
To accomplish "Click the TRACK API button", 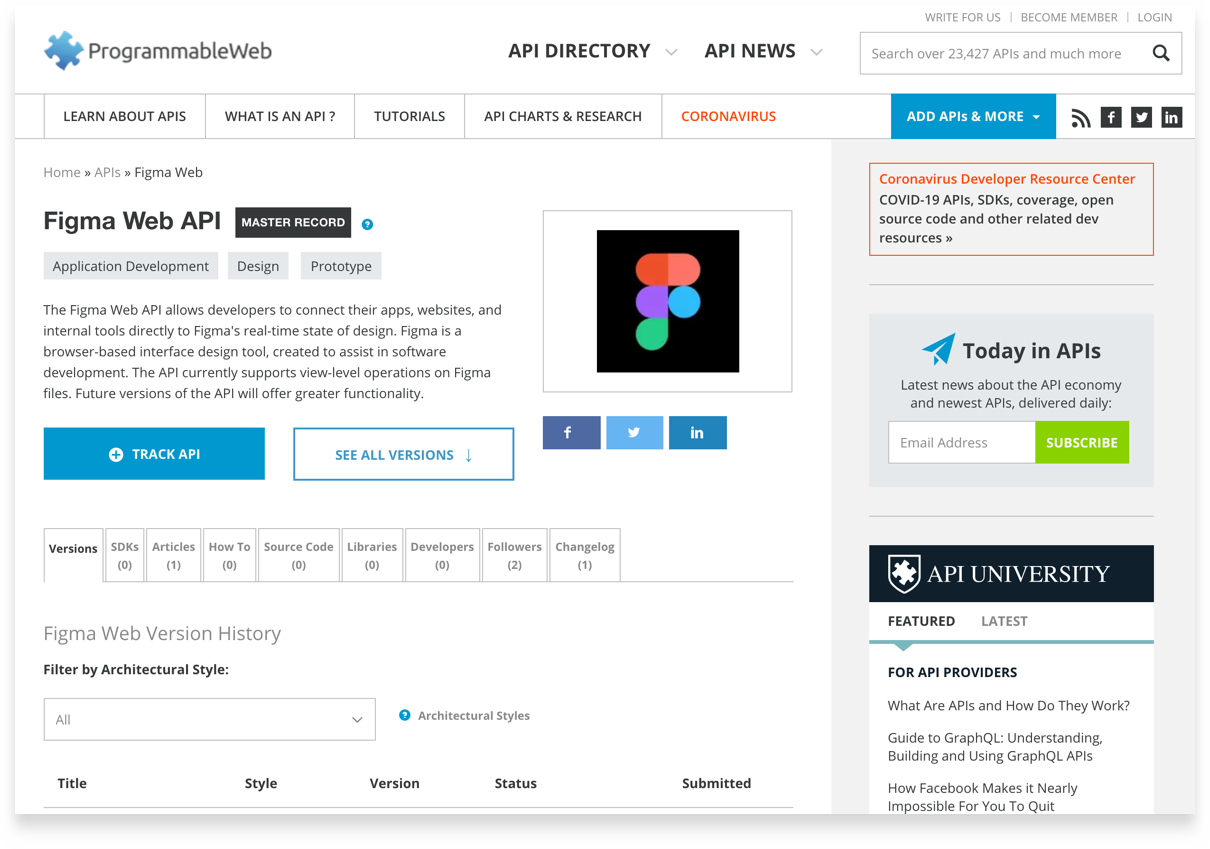I will pos(154,454).
